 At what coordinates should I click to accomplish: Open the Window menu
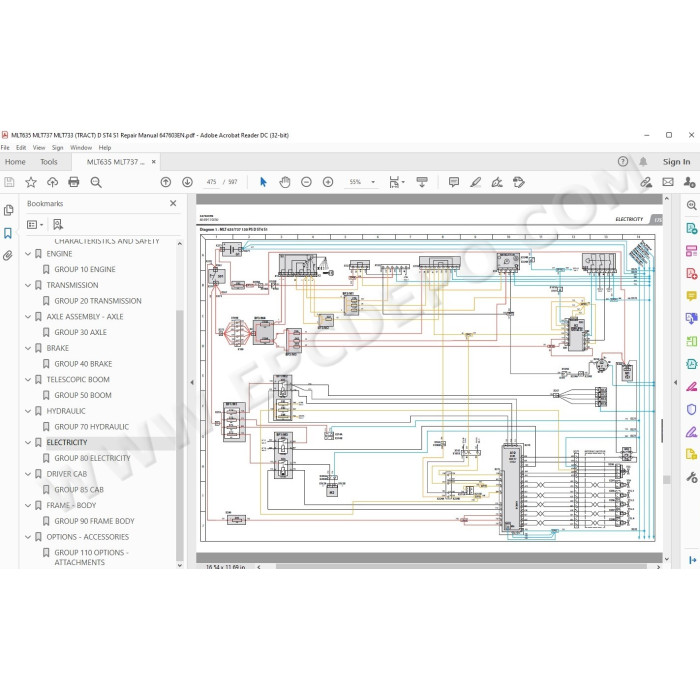(81, 147)
